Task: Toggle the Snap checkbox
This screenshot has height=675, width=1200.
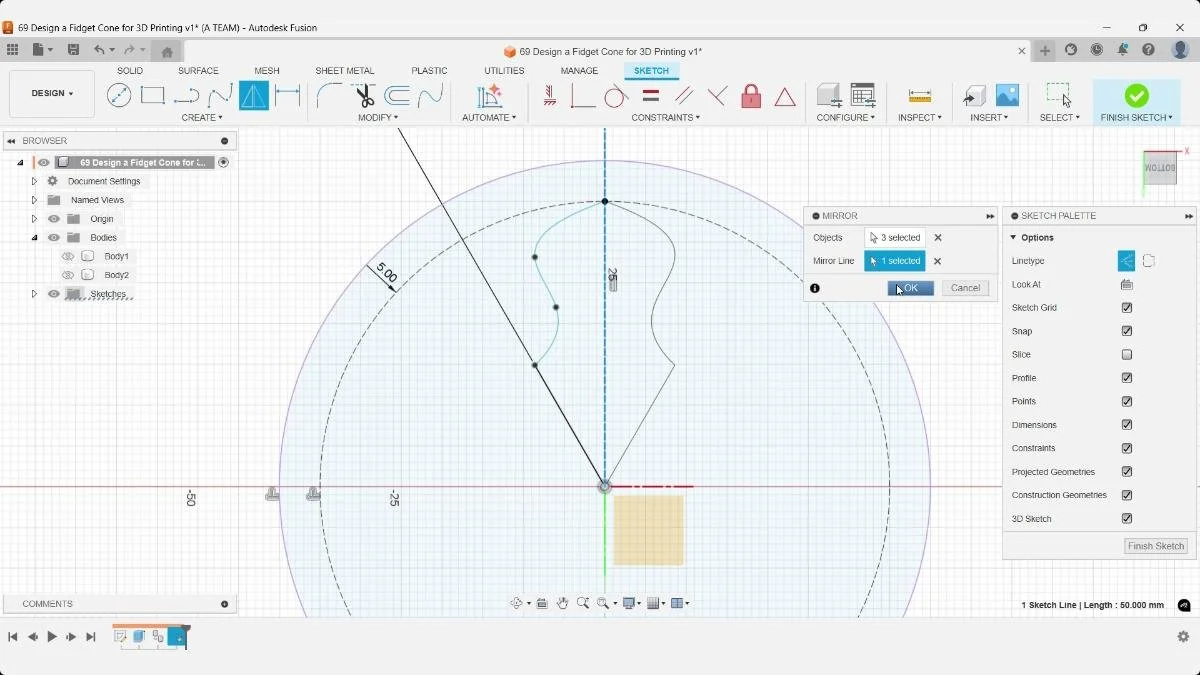Action: pyautogui.click(x=1127, y=331)
